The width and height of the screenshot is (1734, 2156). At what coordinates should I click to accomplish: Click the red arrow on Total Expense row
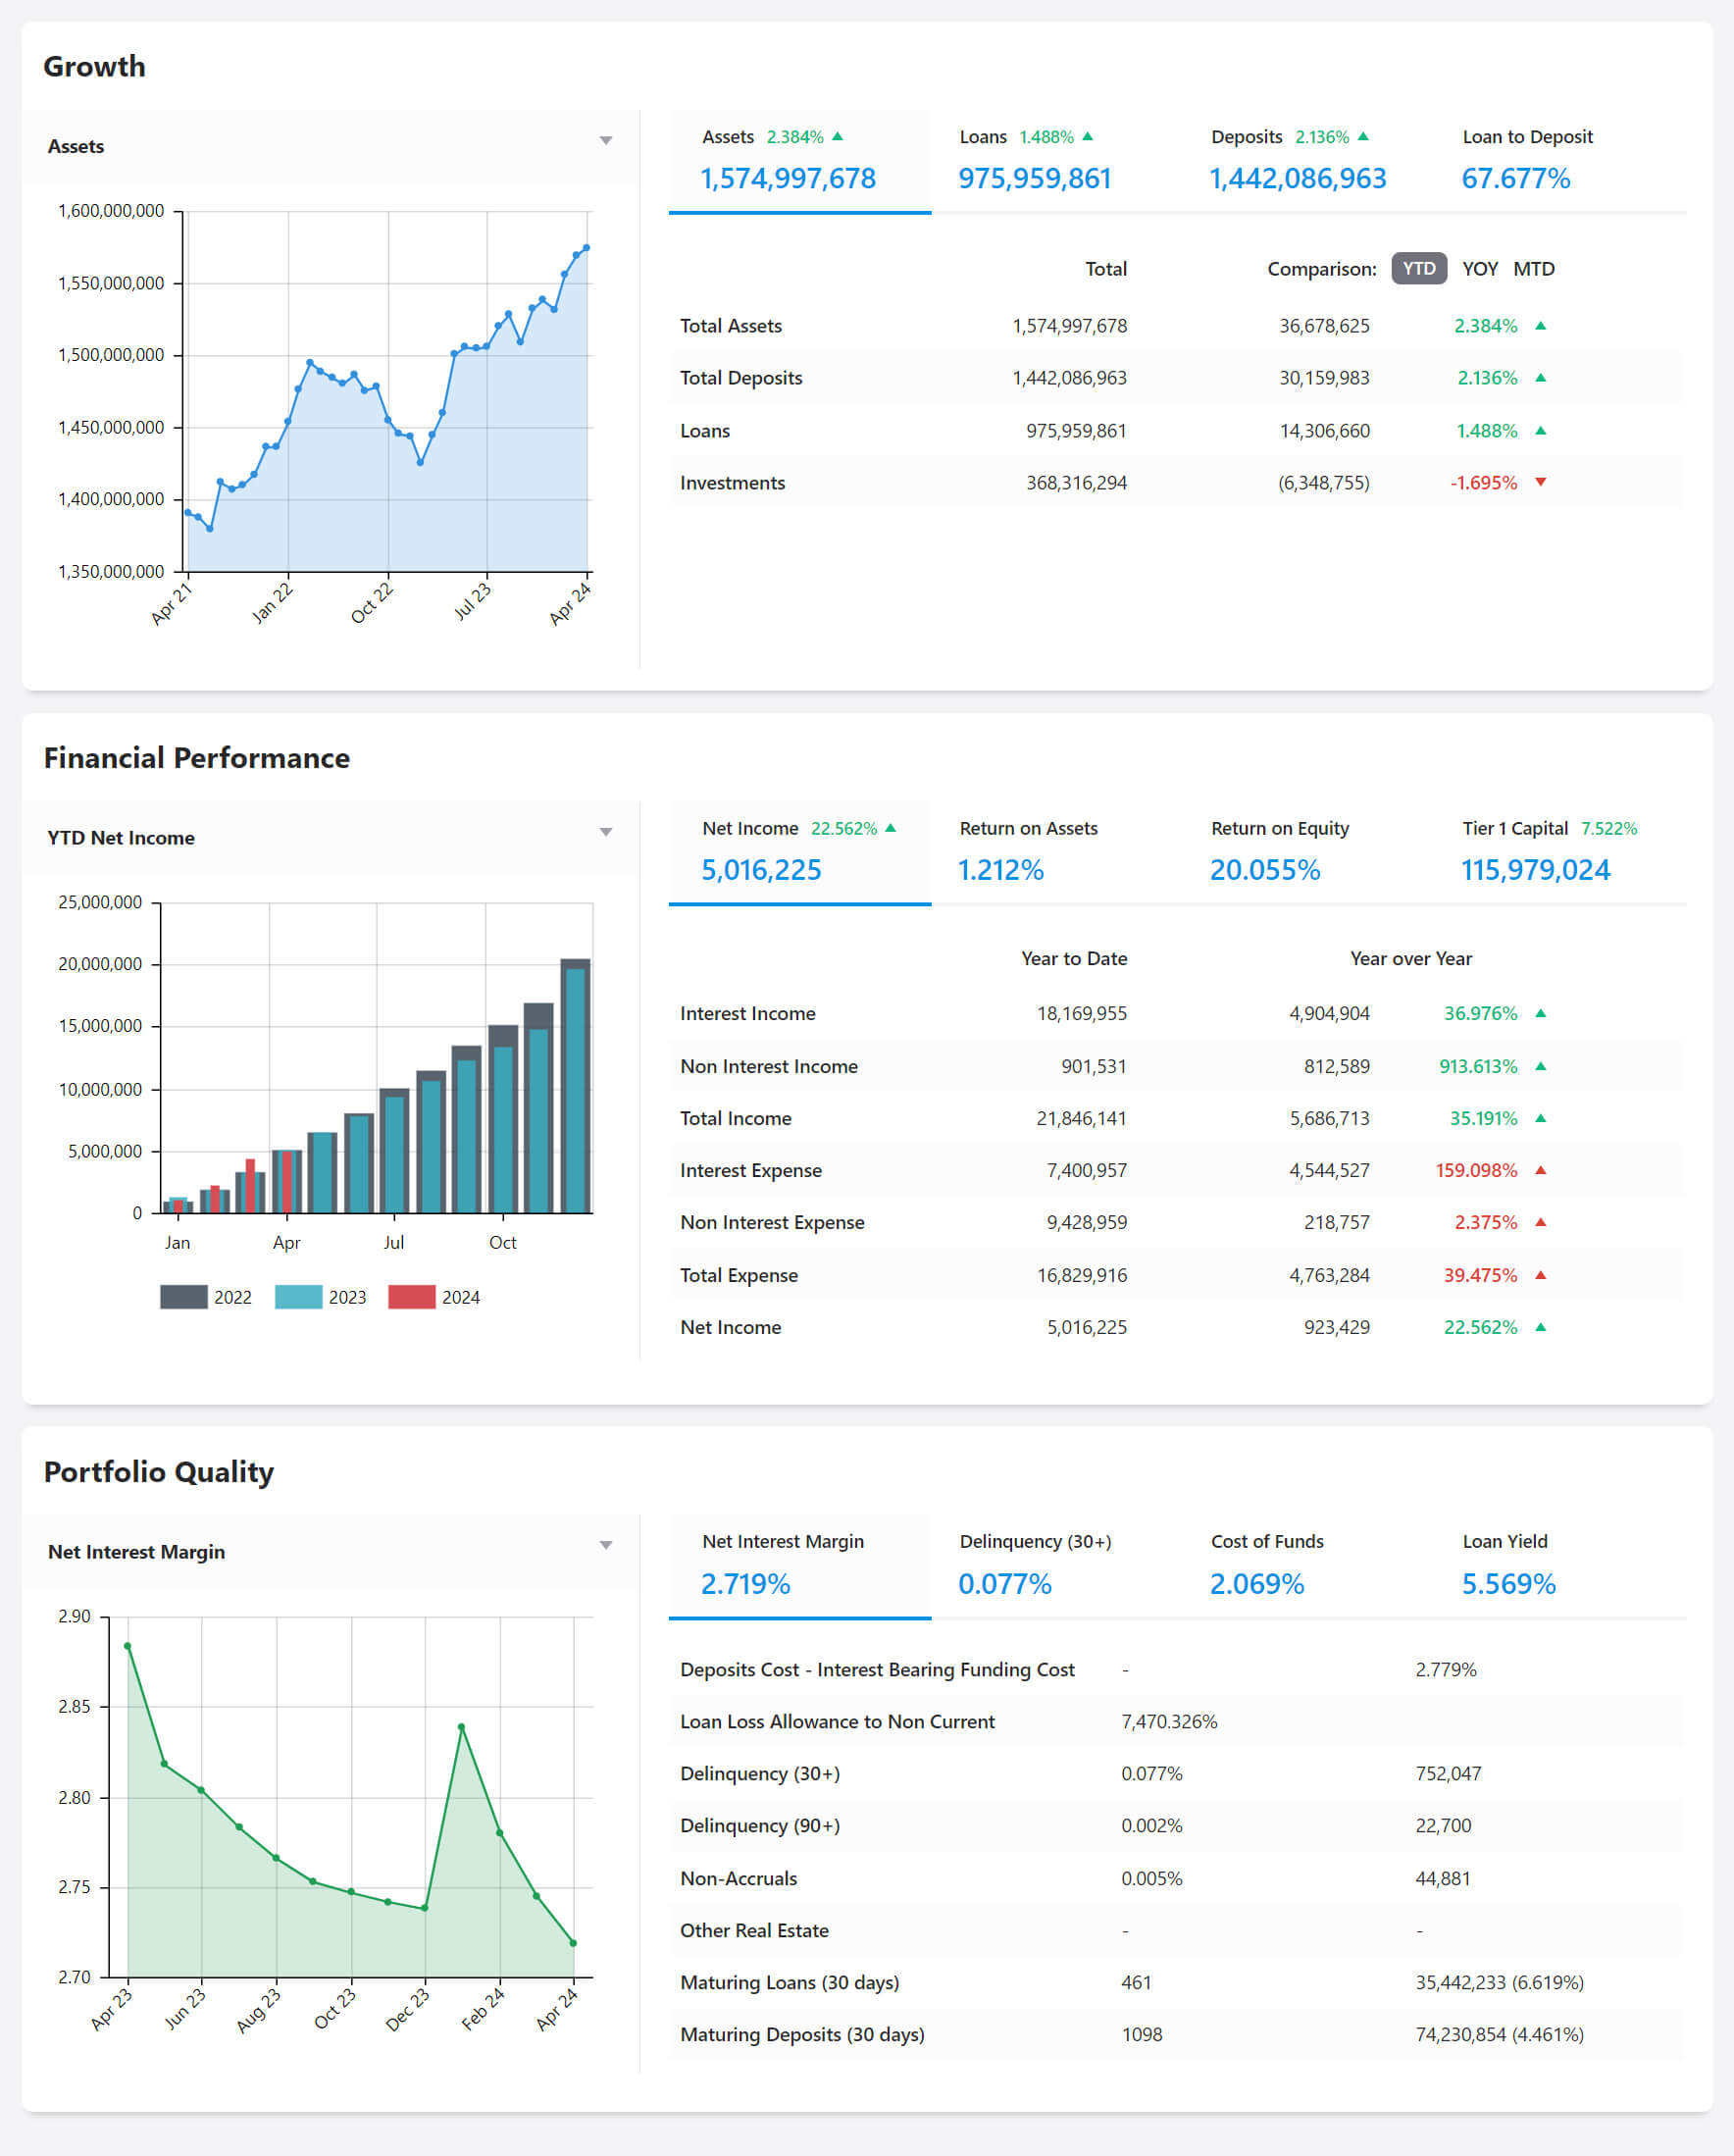[x=1540, y=1275]
